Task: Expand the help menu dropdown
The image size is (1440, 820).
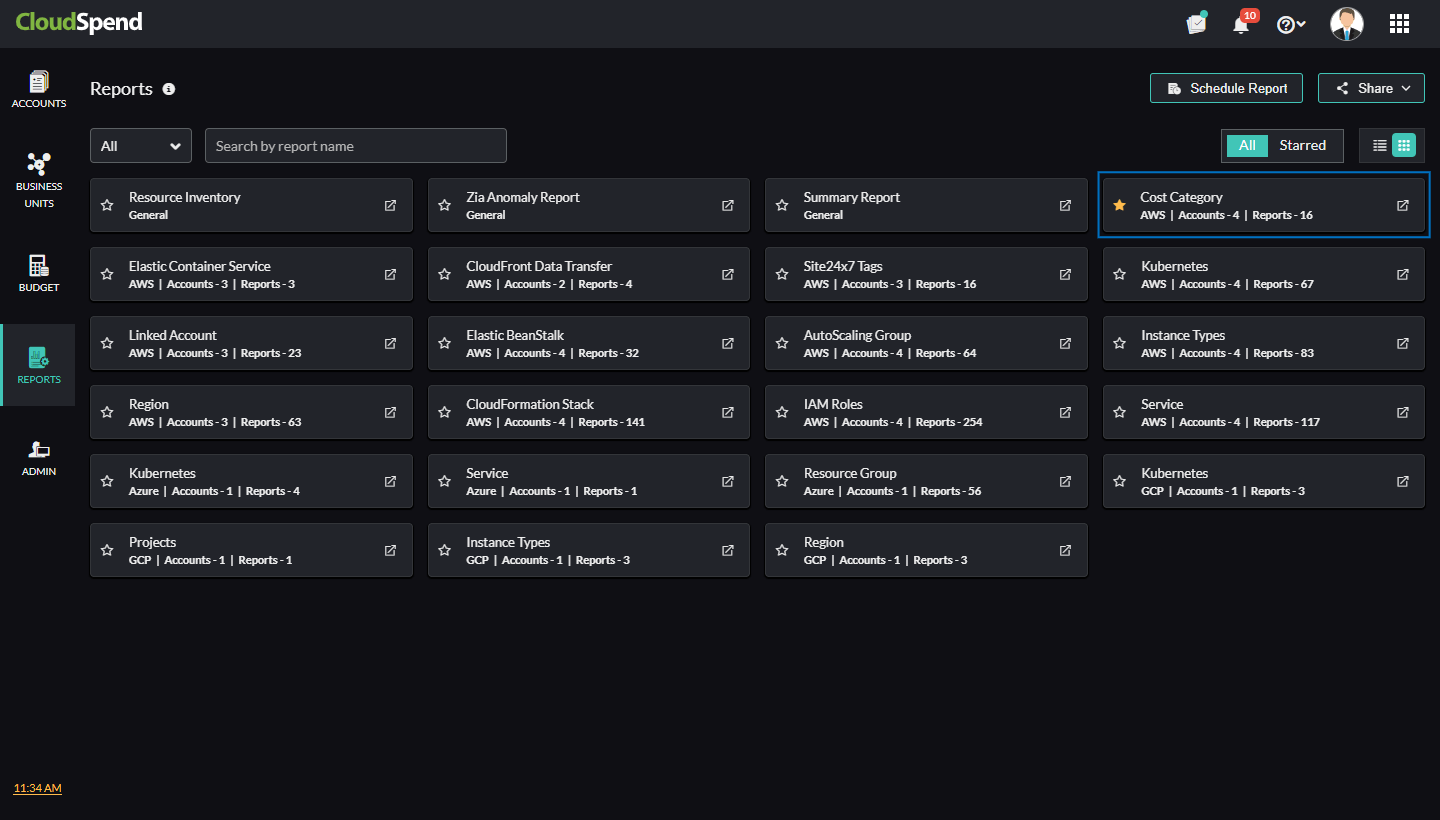Action: [x=1291, y=25]
